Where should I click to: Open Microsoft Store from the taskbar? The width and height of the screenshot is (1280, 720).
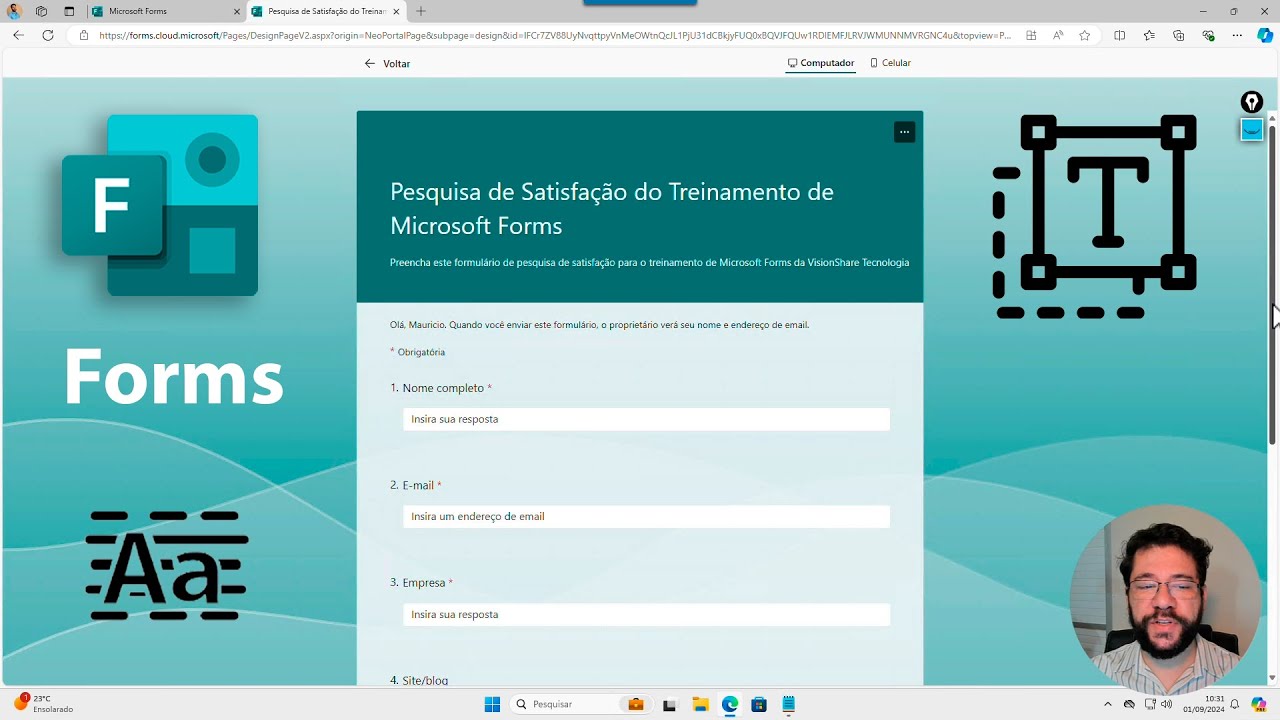pyautogui.click(x=759, y=704)
